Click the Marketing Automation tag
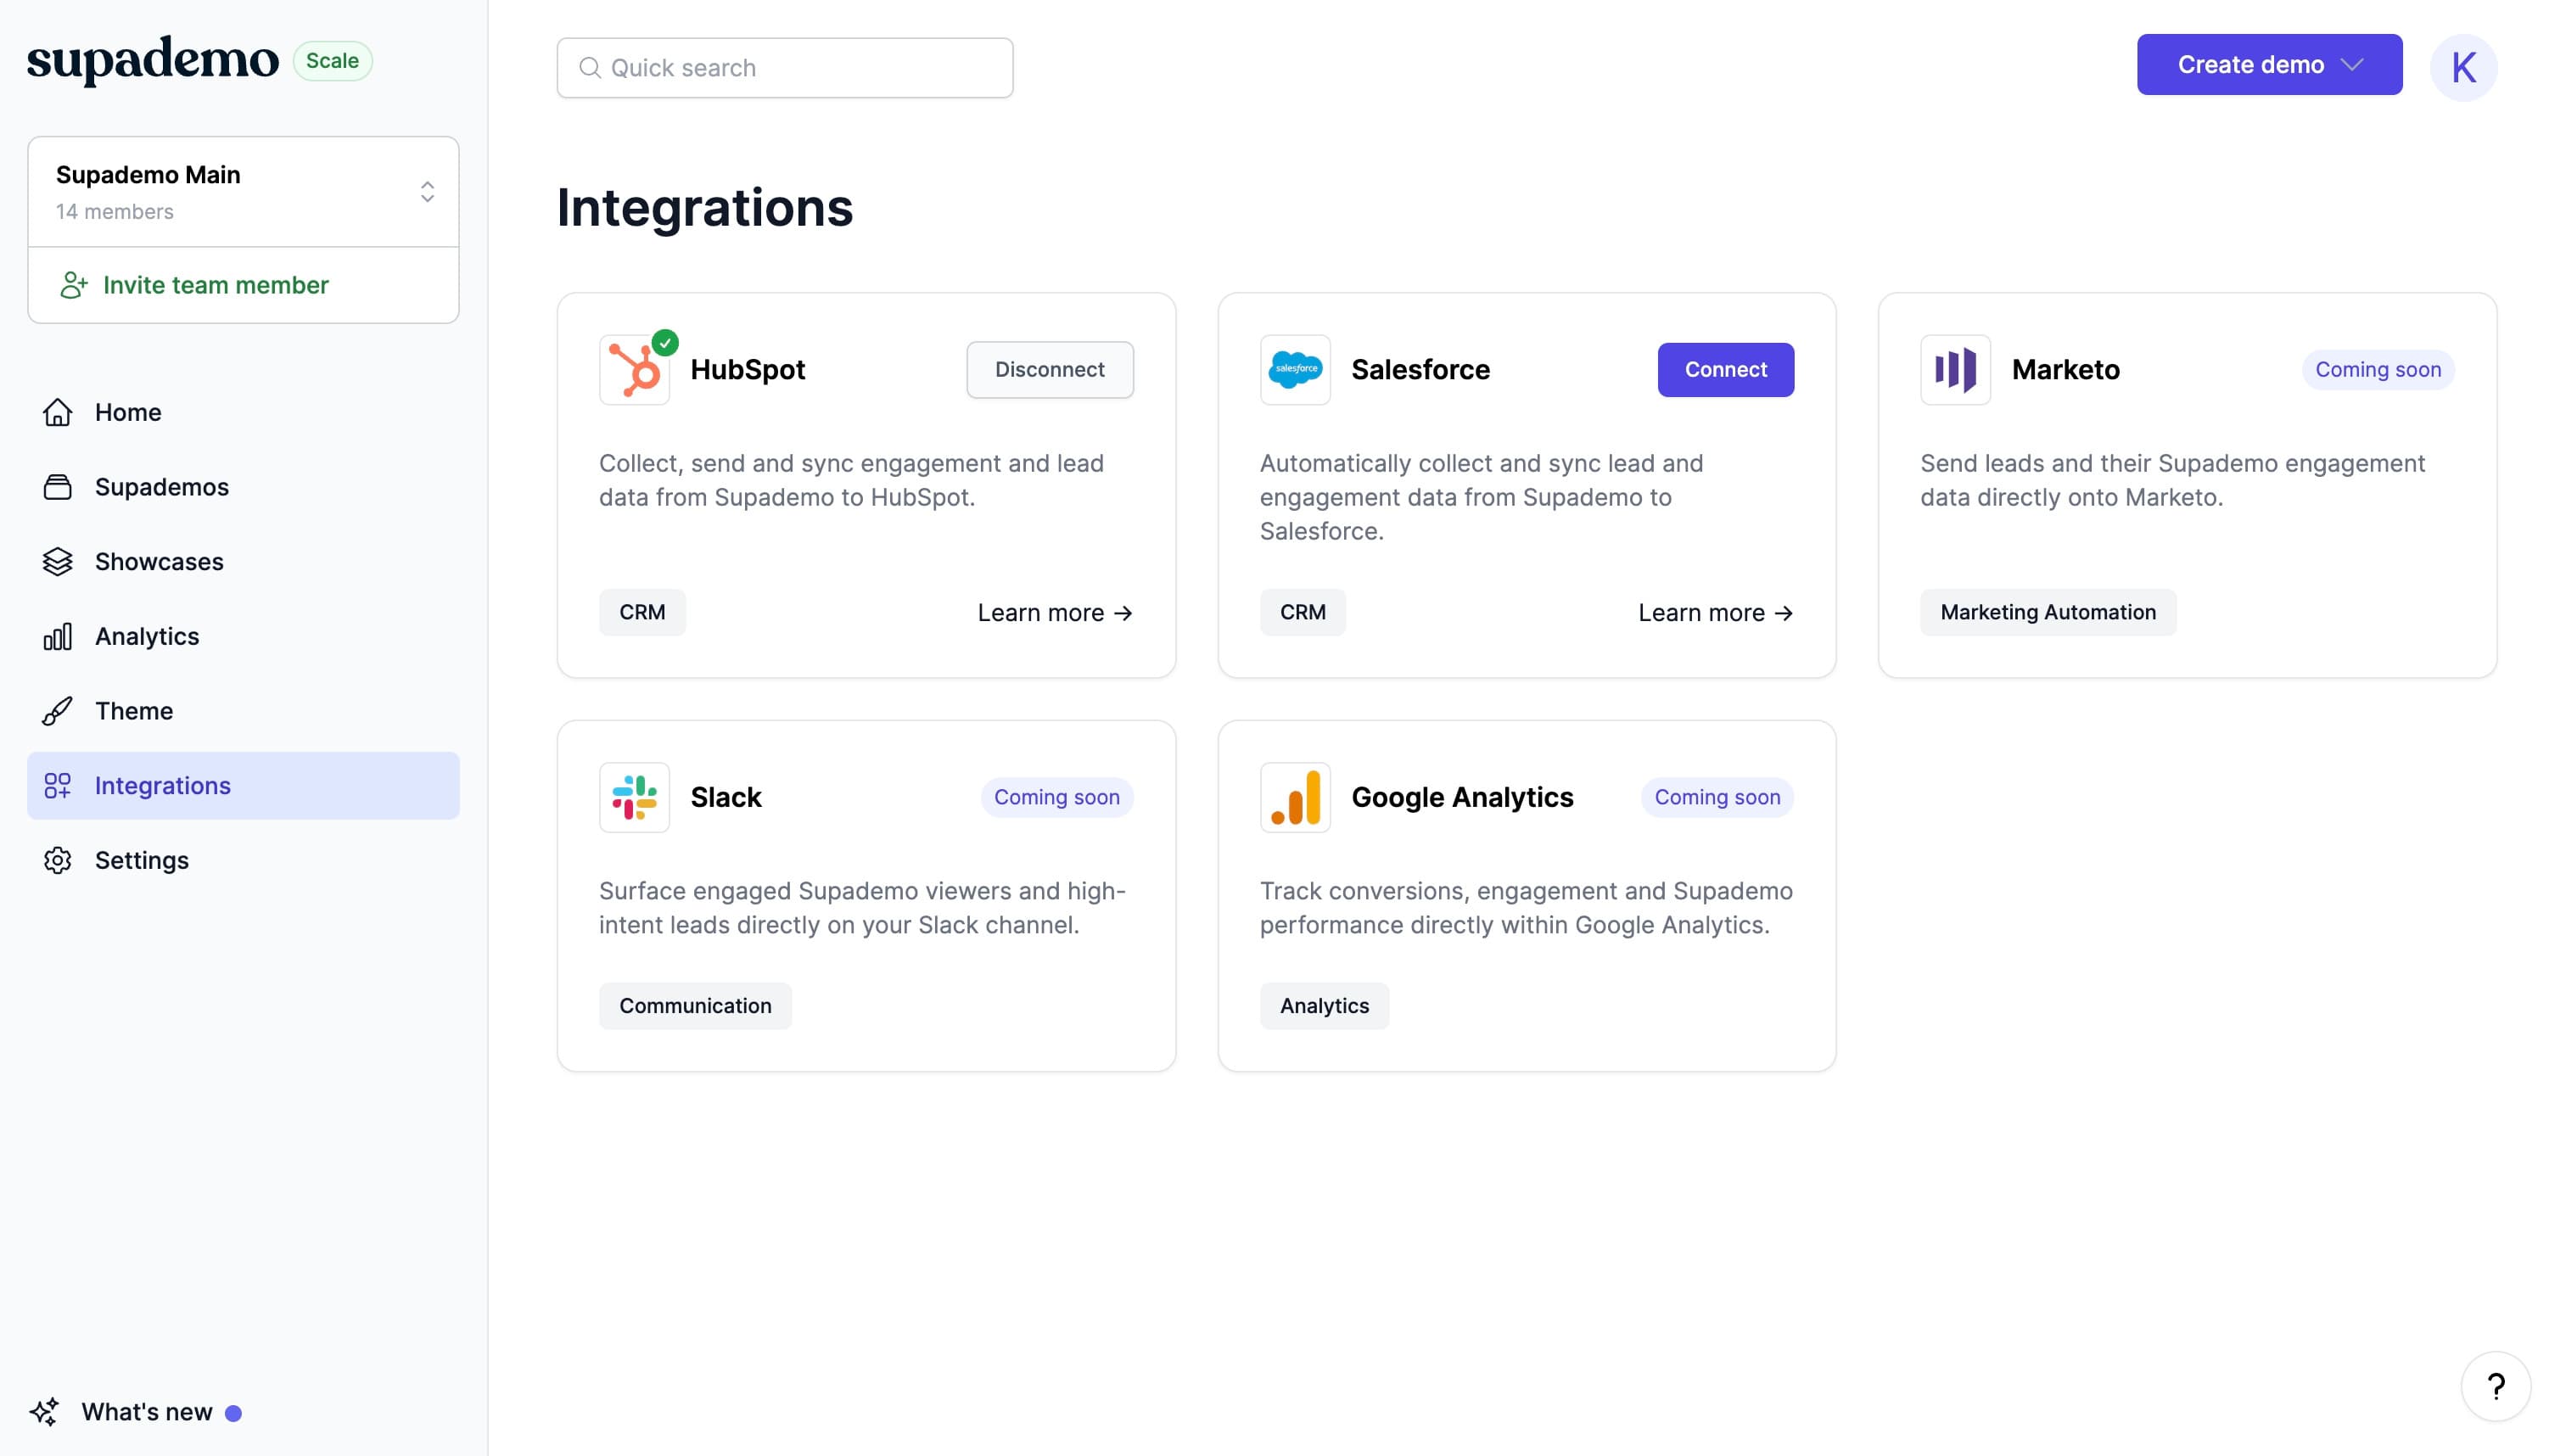Viewport: 2566px width, 1456px height. click(2048, 612)
